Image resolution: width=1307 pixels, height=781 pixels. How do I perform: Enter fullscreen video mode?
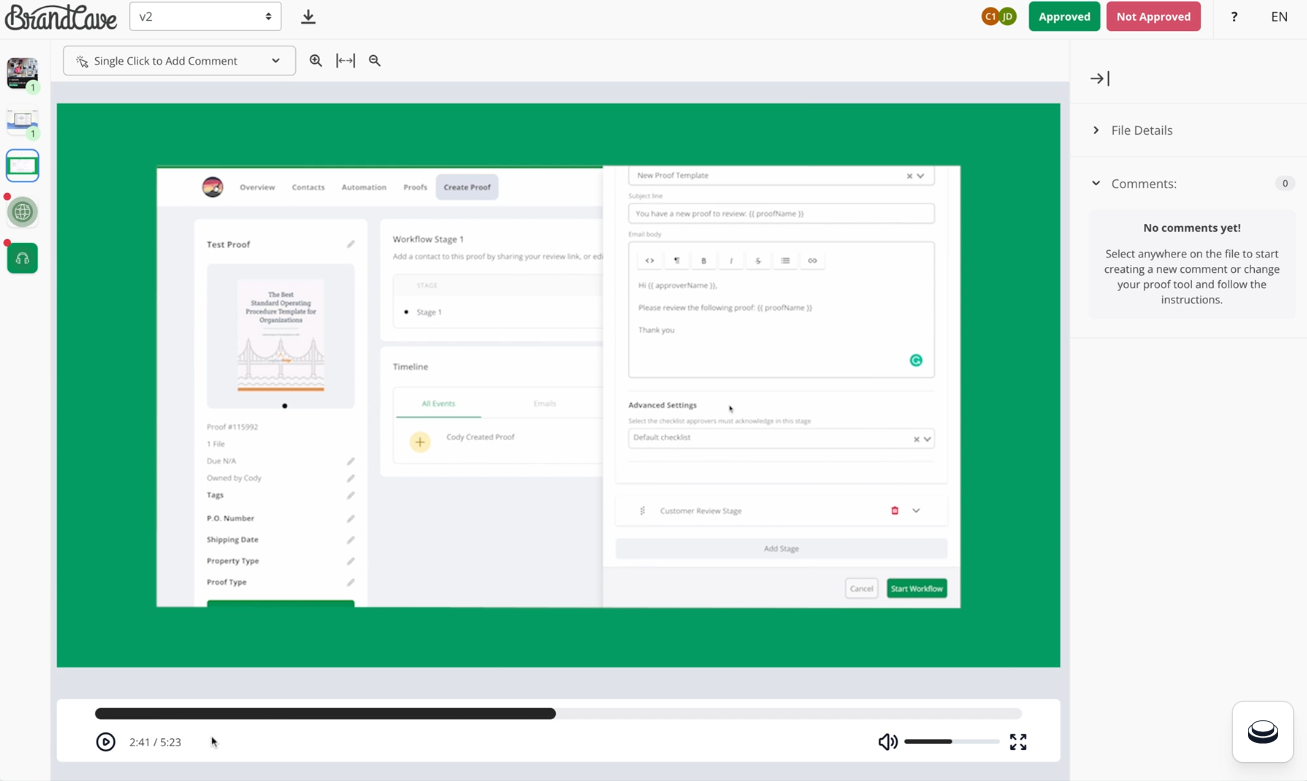click(x=1018, y=742)
